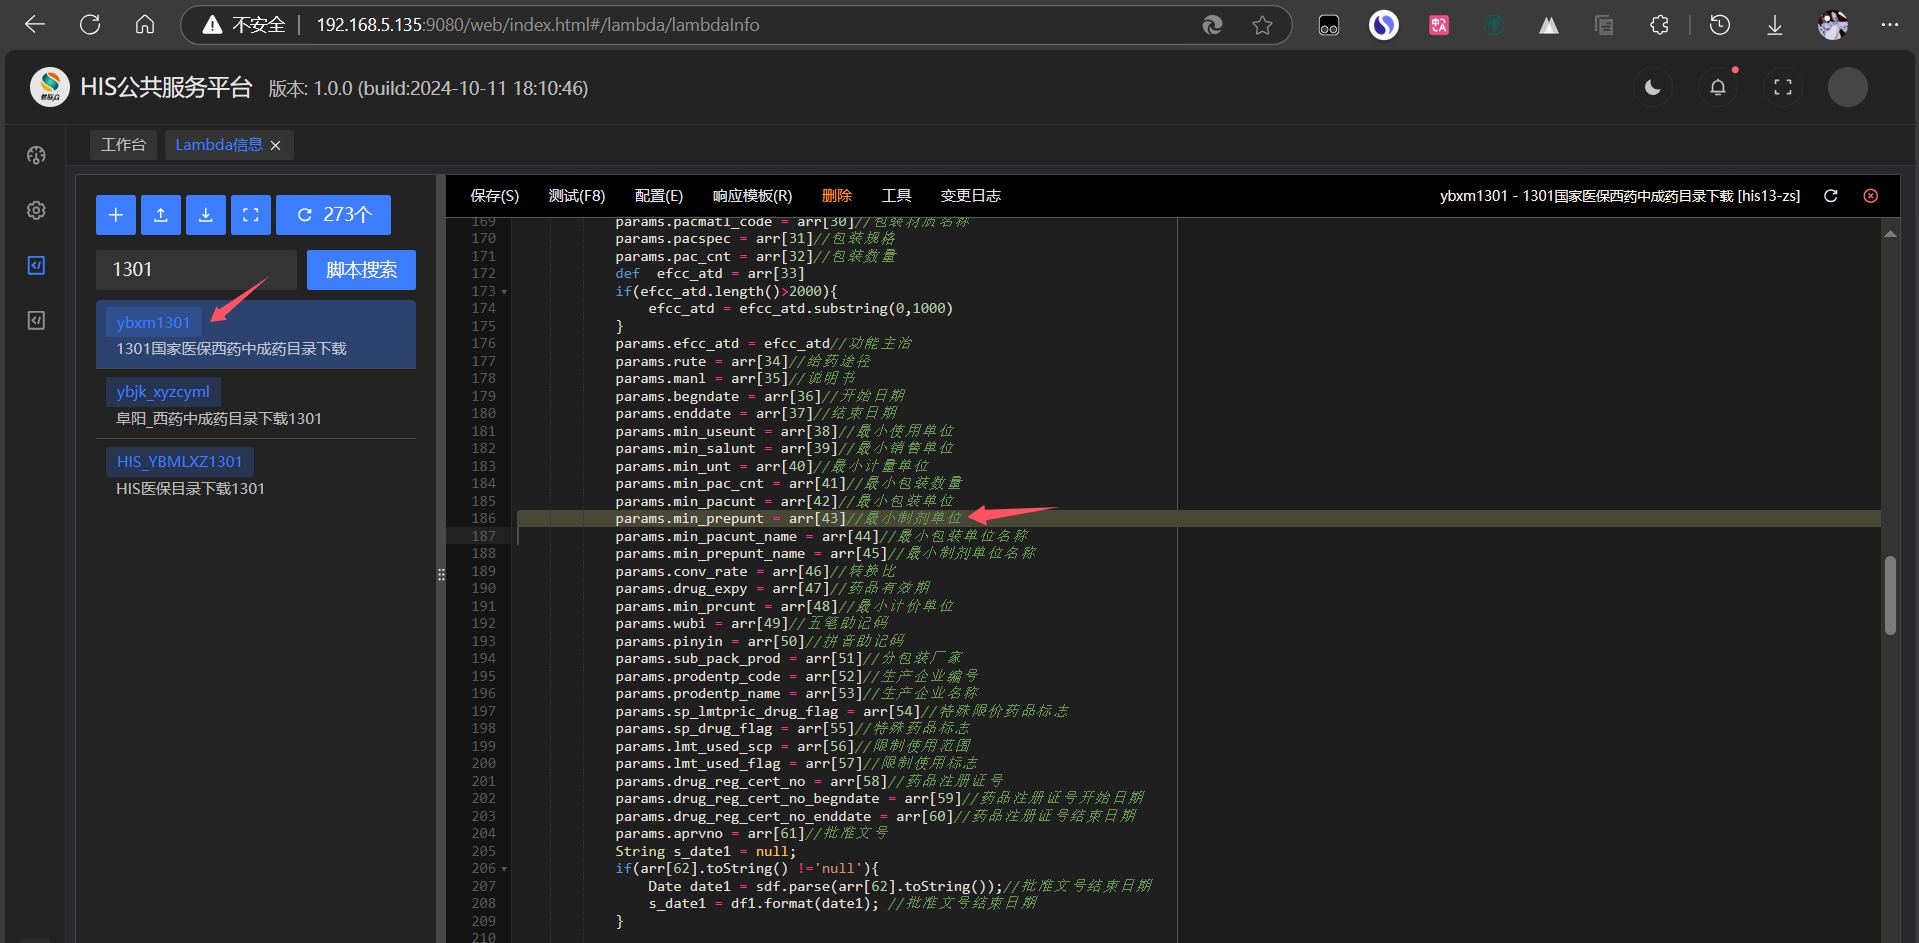1919x943 pixels.
Task: Open the user avatar menu in header
Action: [1848, 87]
